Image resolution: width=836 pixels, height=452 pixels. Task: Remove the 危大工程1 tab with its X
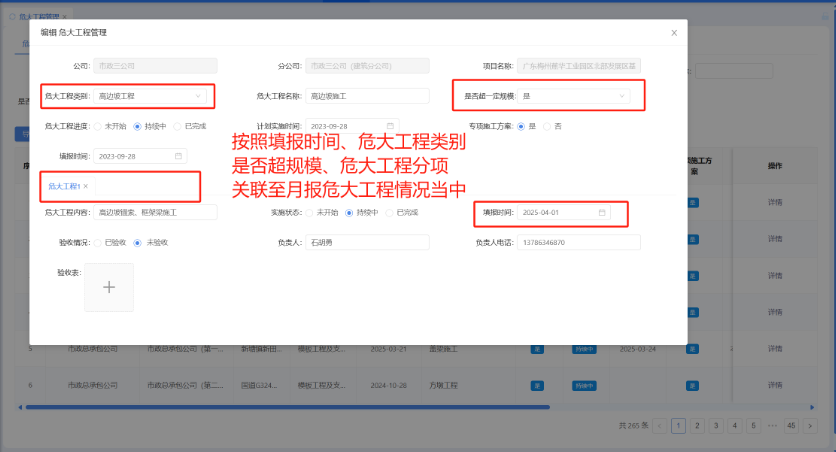[x=86, y=187]
